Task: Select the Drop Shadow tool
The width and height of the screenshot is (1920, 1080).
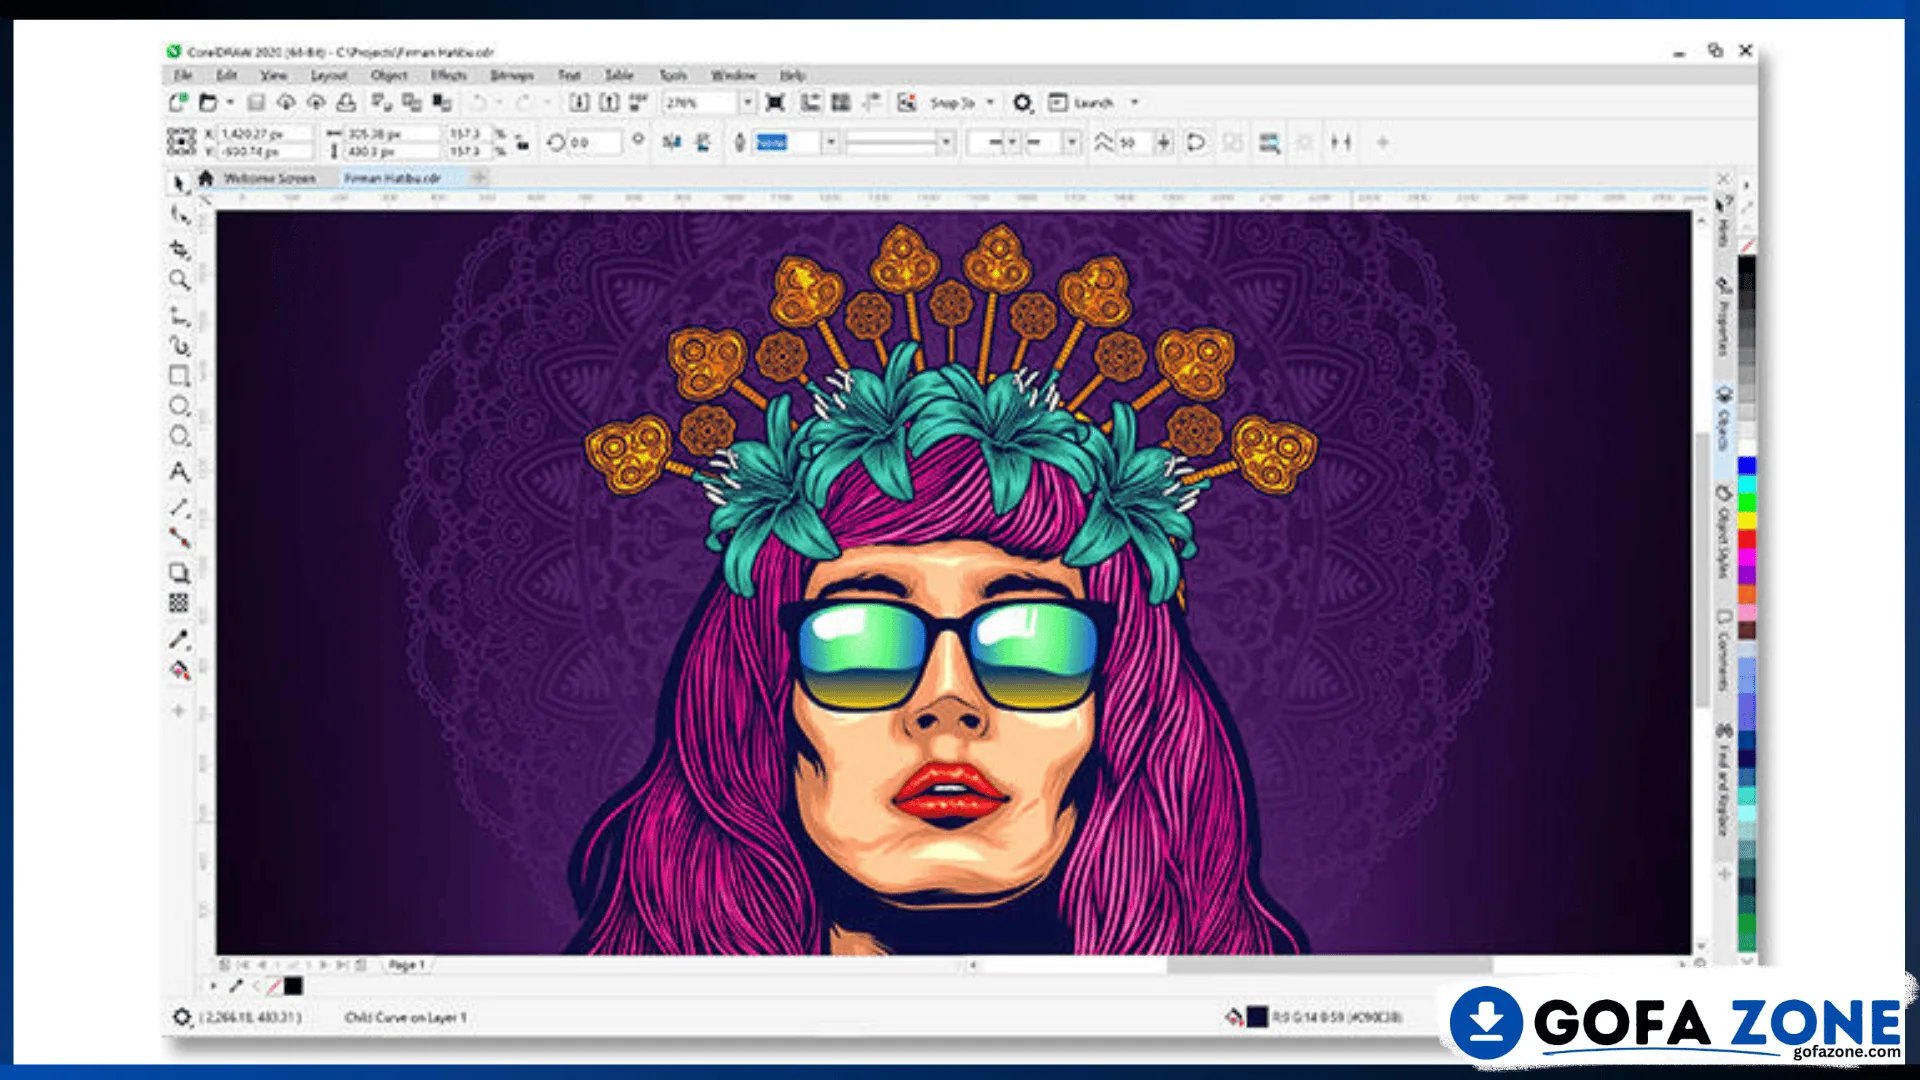Action: tap(179, 572)
